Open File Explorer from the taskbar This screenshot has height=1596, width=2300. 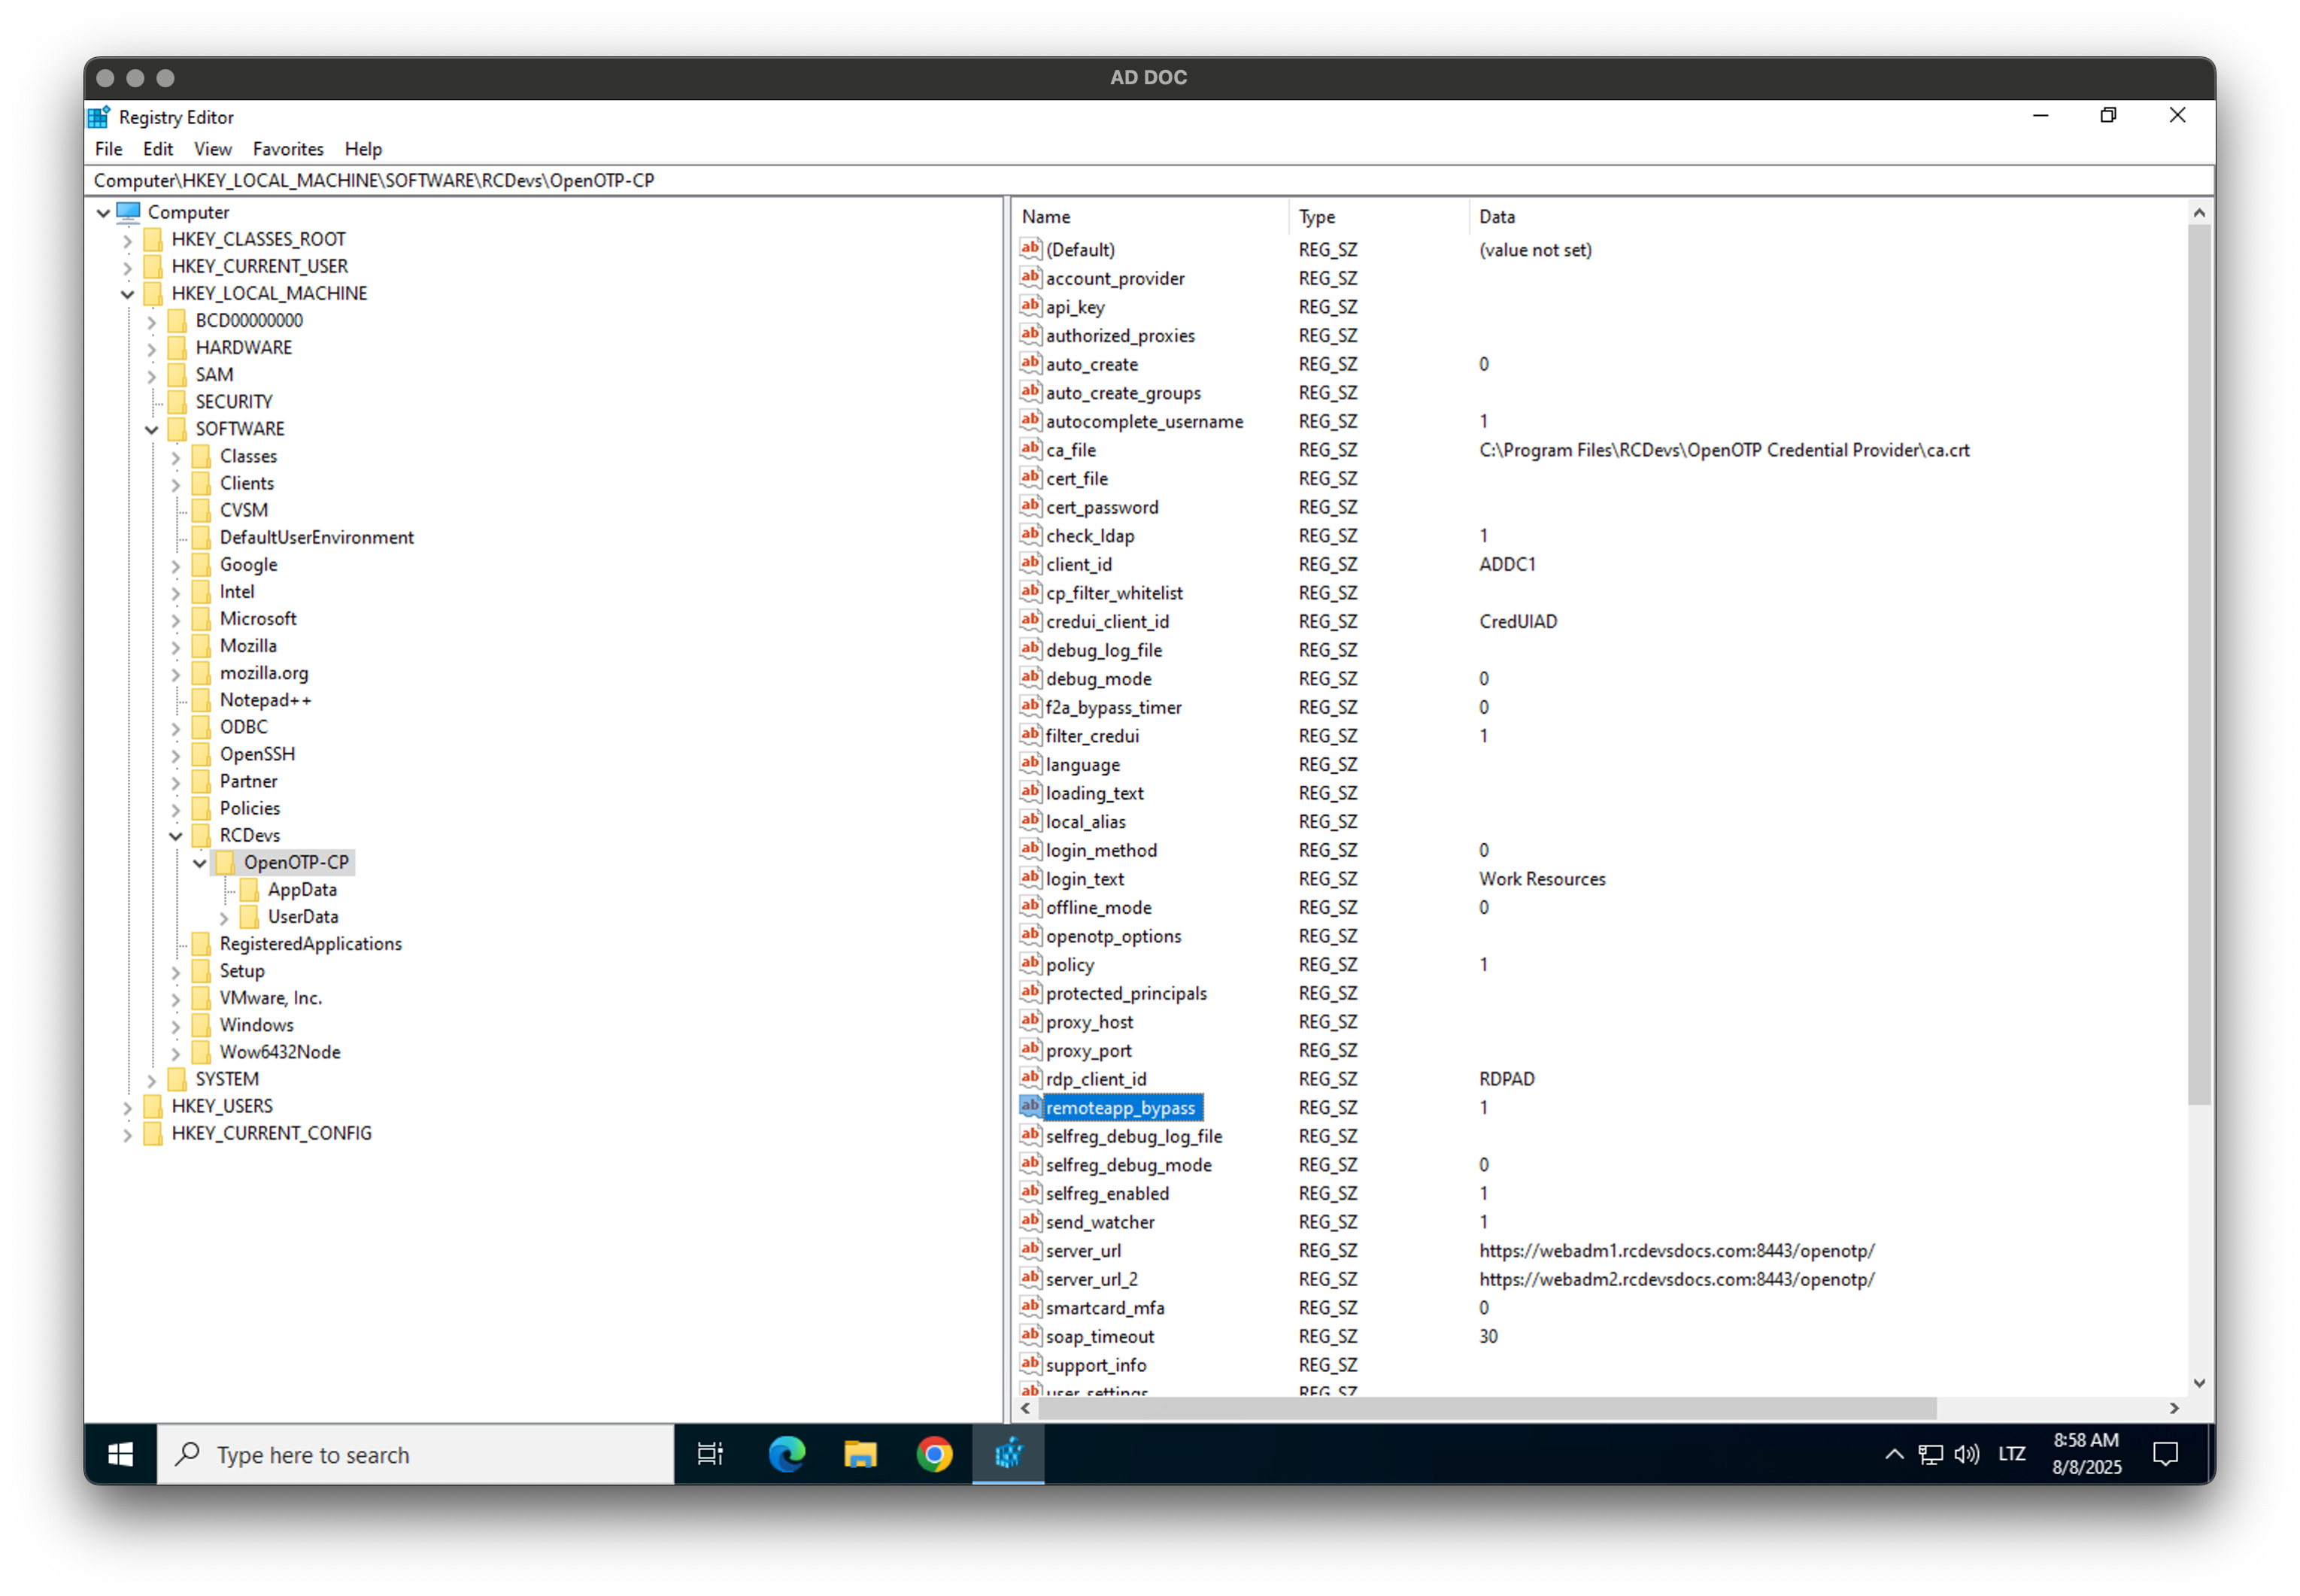860,1454
